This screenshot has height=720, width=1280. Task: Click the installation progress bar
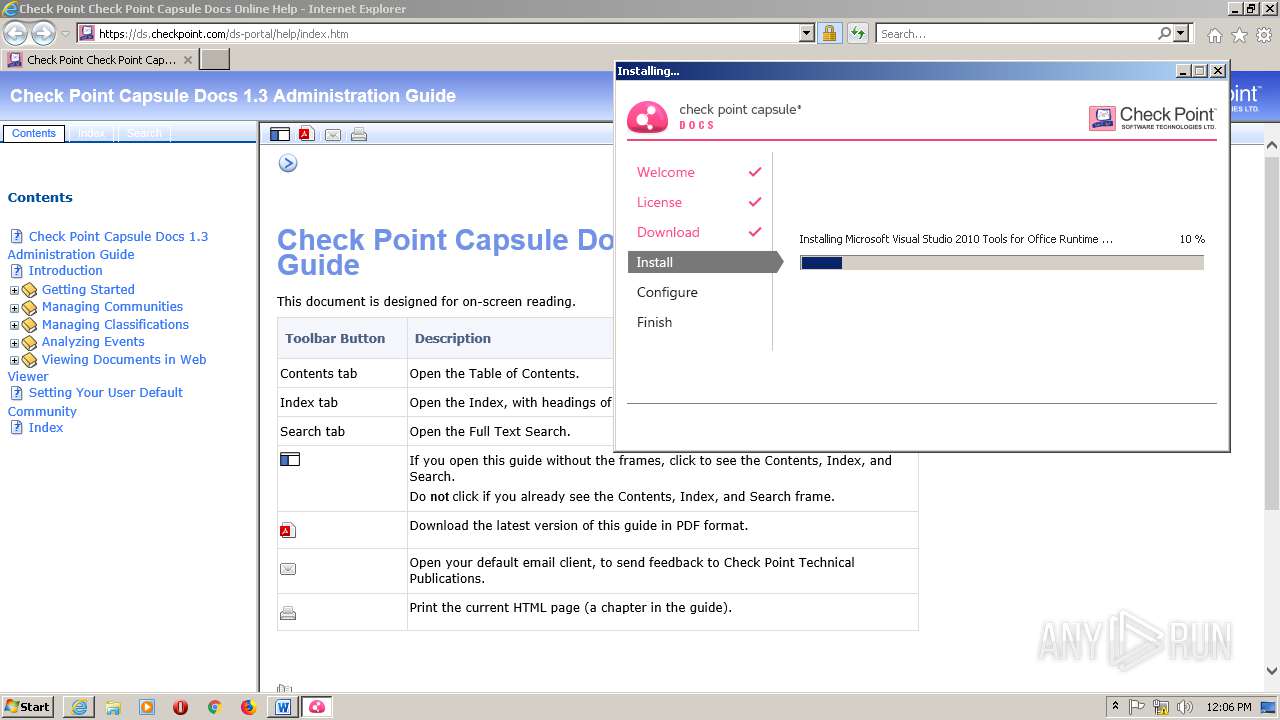1002,263
